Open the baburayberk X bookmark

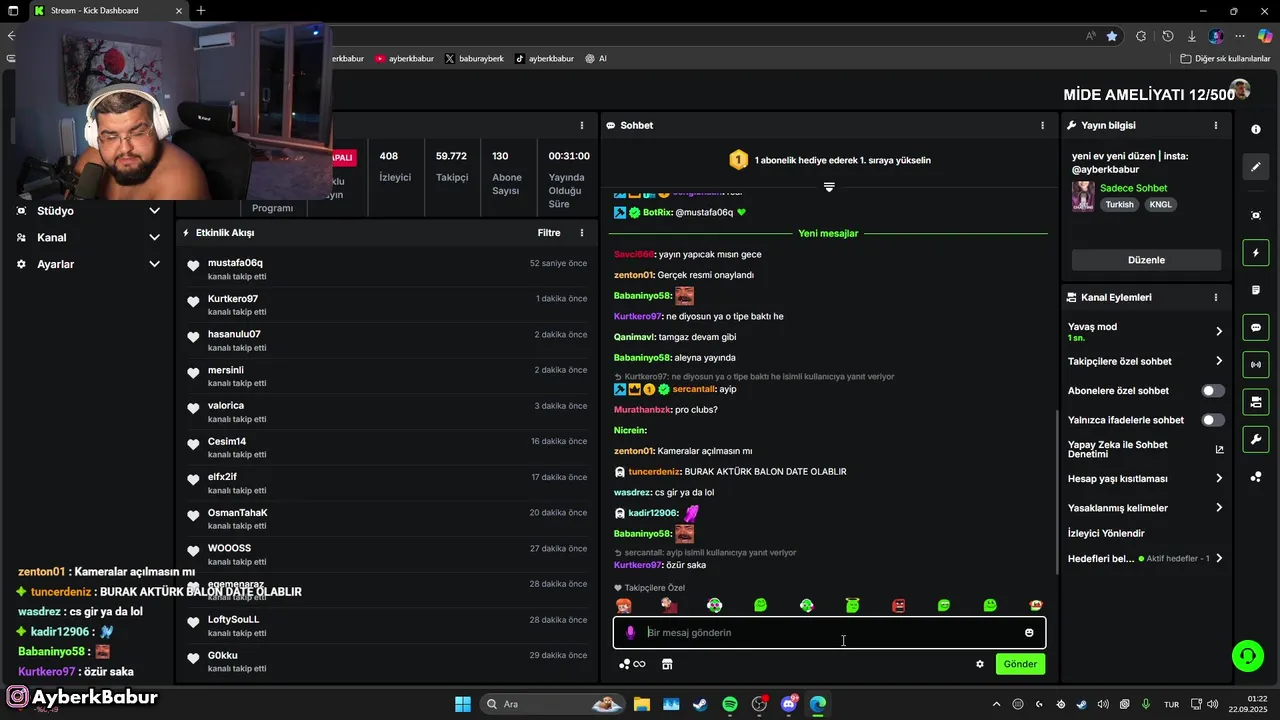(x=474, y=59)
